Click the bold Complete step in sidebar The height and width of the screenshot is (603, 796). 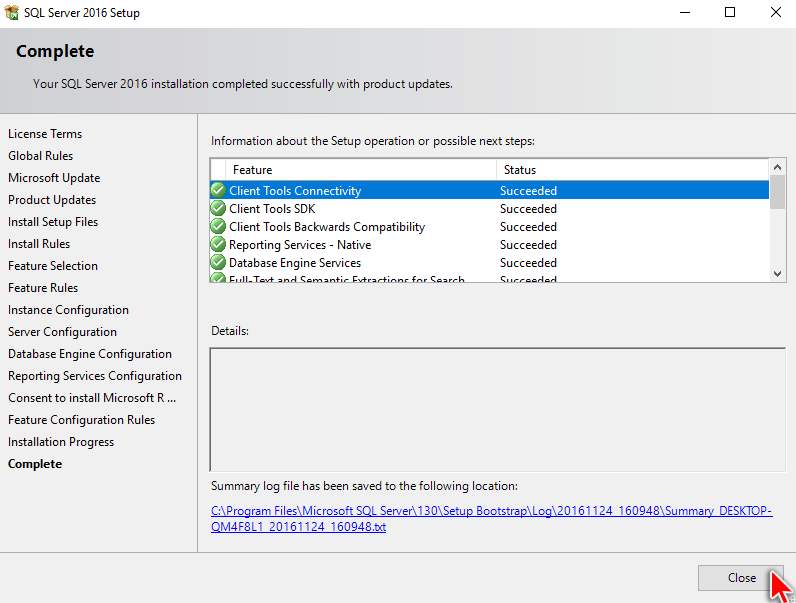(x=35, y=464)
